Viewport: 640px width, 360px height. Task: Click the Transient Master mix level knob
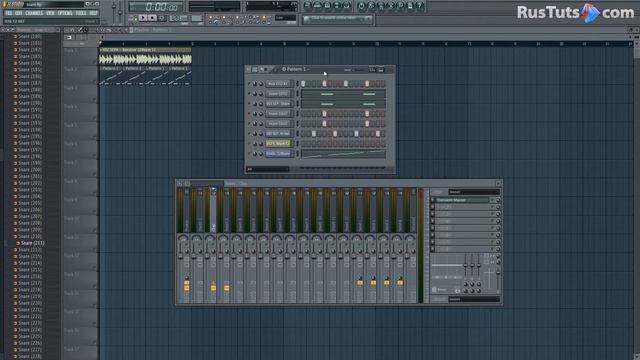click(x=498, y=200)
